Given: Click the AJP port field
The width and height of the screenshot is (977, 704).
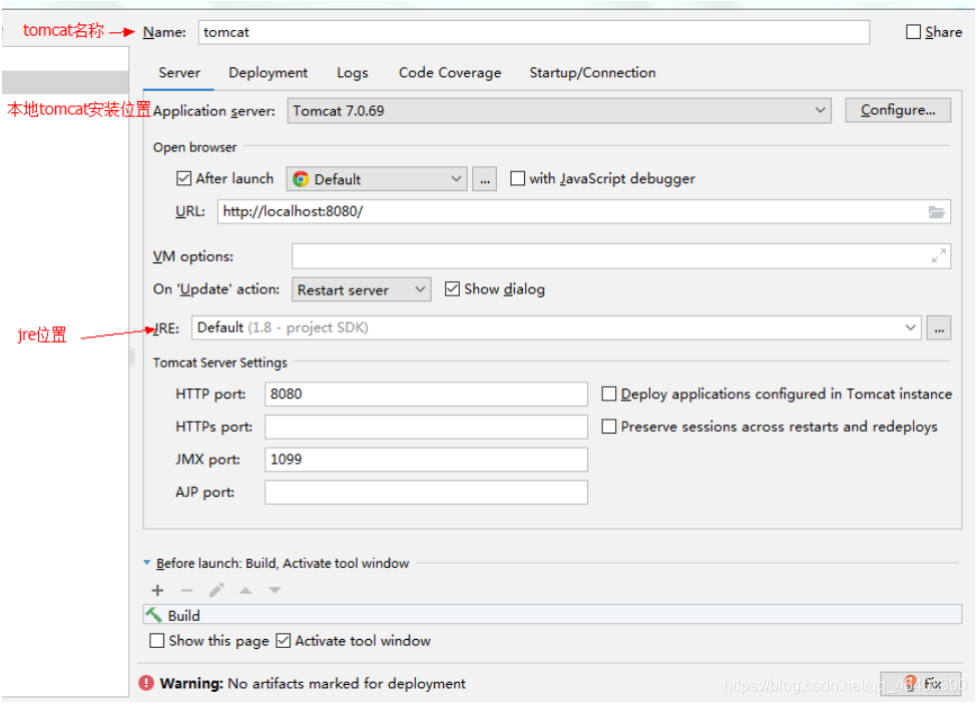Looking at the screenshot, I should (426, 492).
